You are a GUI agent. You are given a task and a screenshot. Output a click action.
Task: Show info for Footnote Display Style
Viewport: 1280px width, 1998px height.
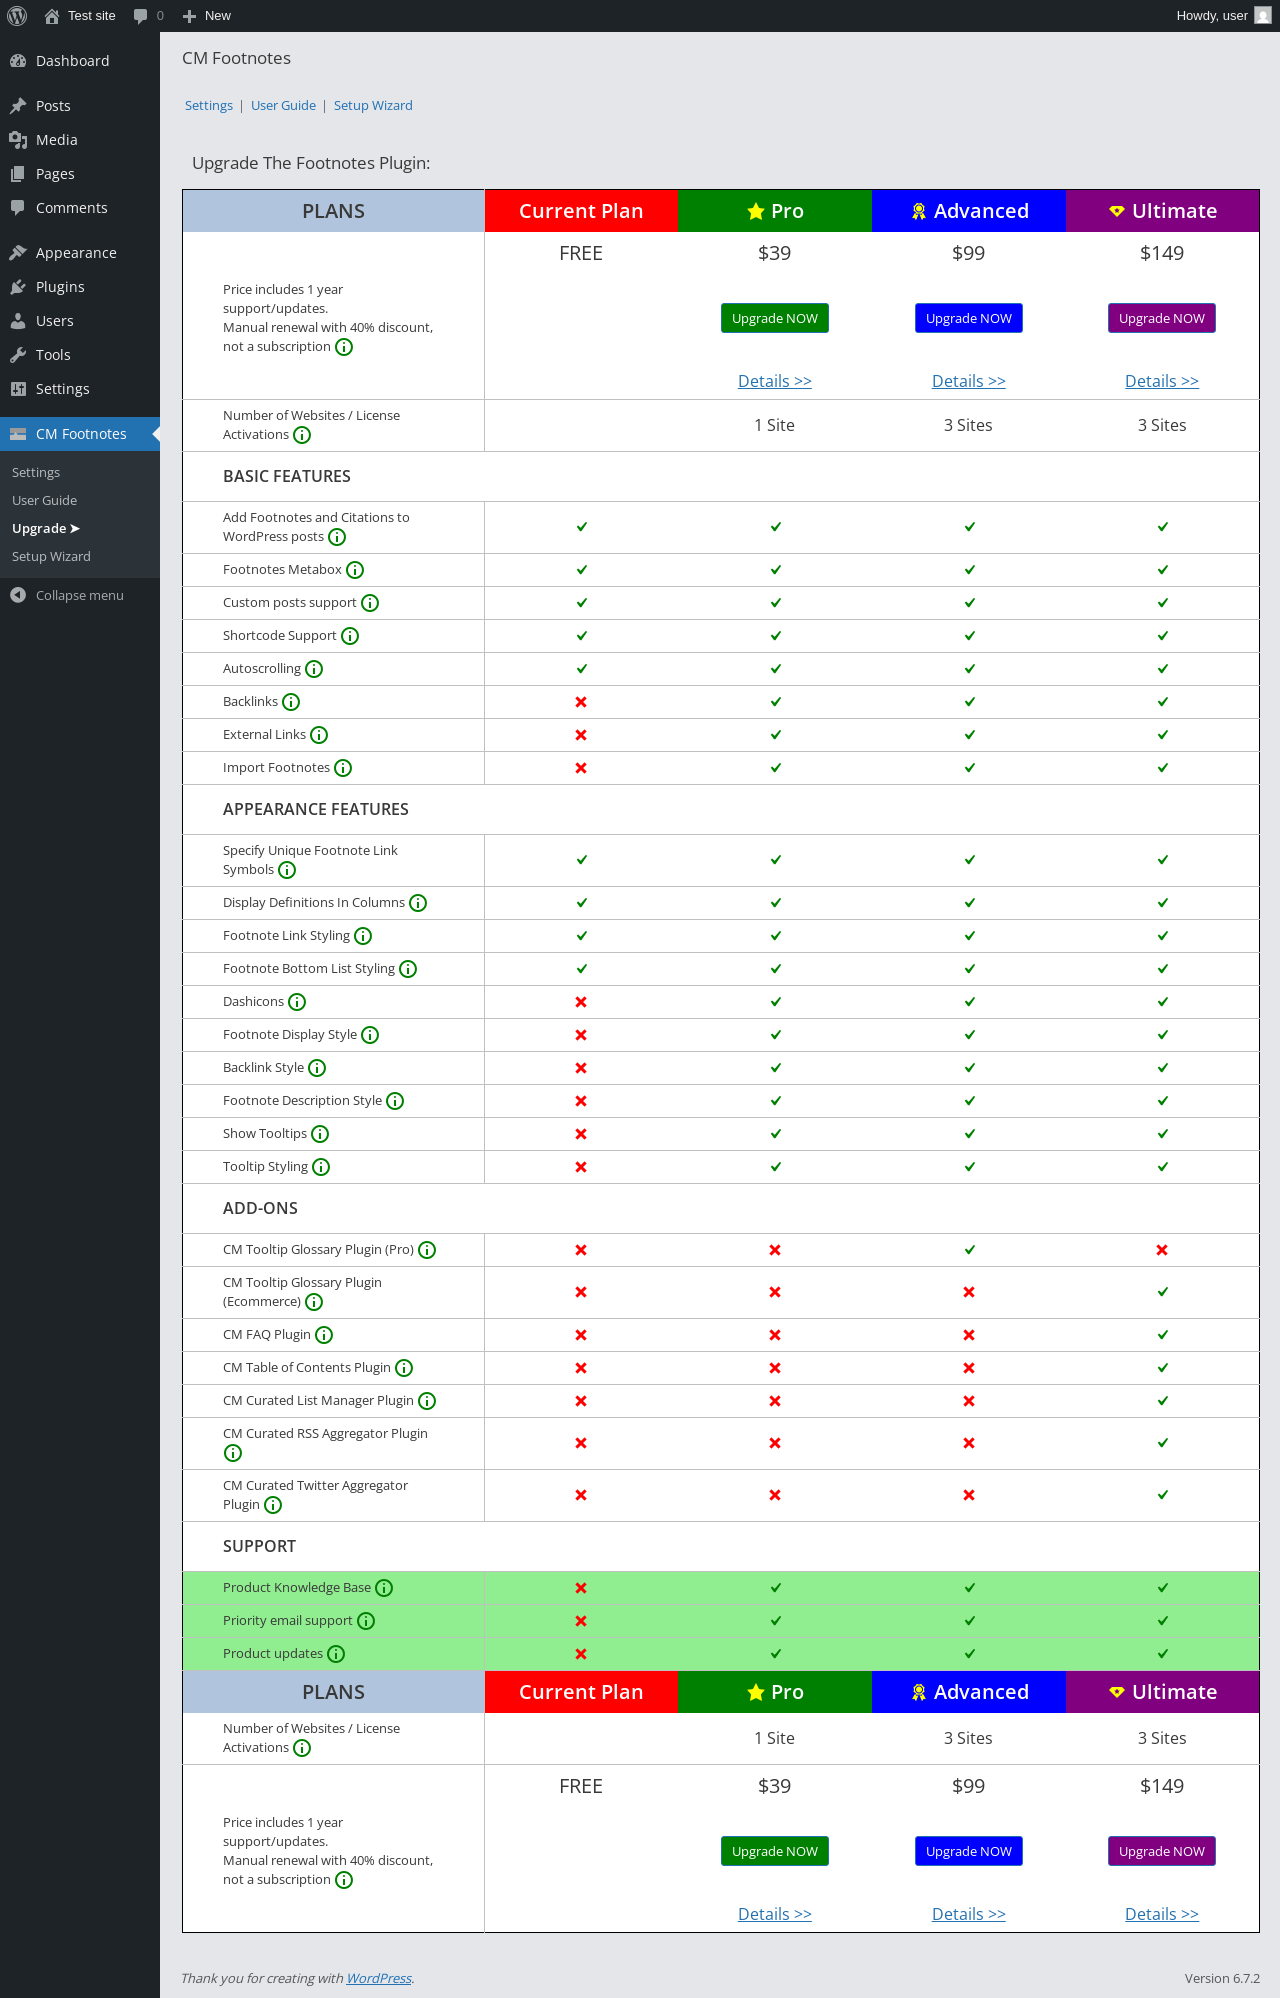370,1035
